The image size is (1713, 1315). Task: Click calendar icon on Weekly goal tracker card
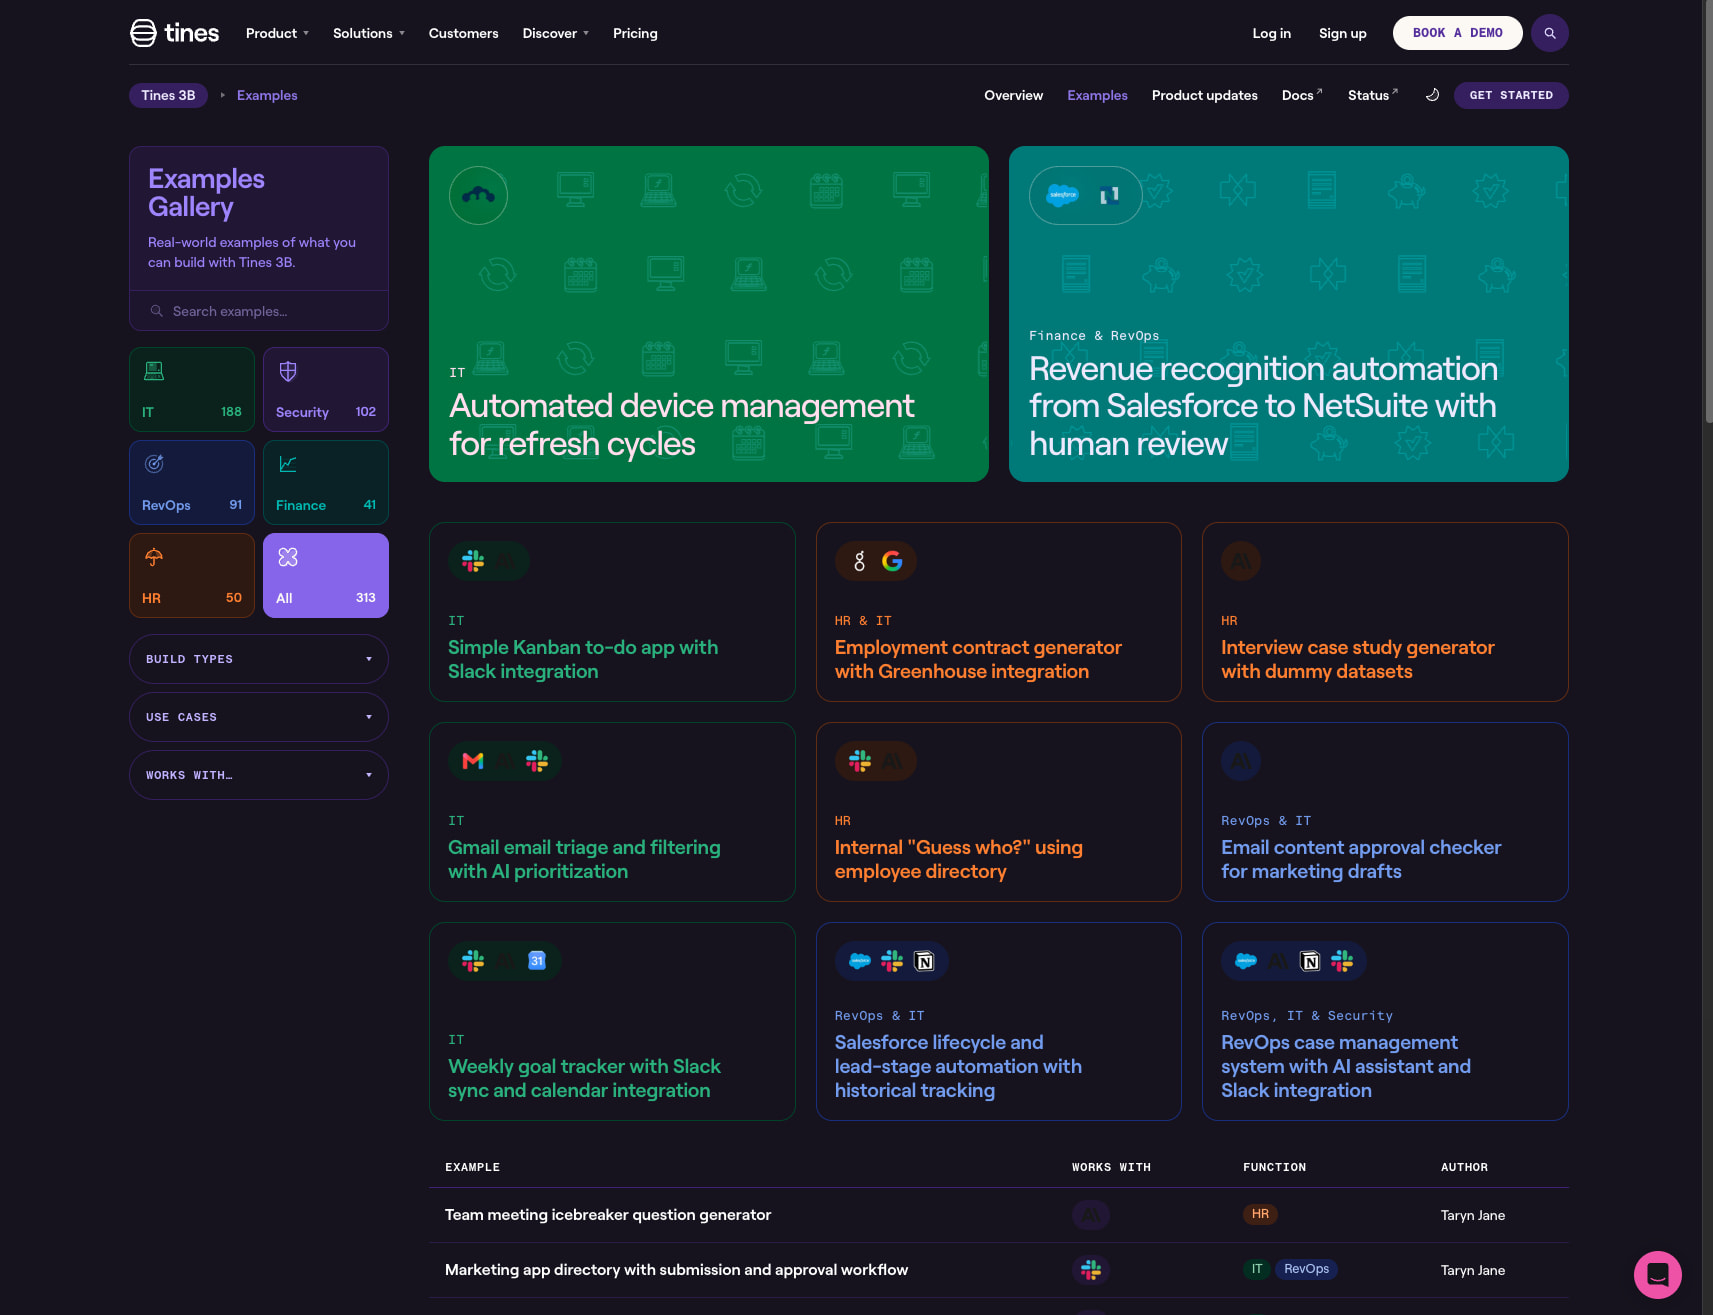pyautogui.click(x=537, y=961)
